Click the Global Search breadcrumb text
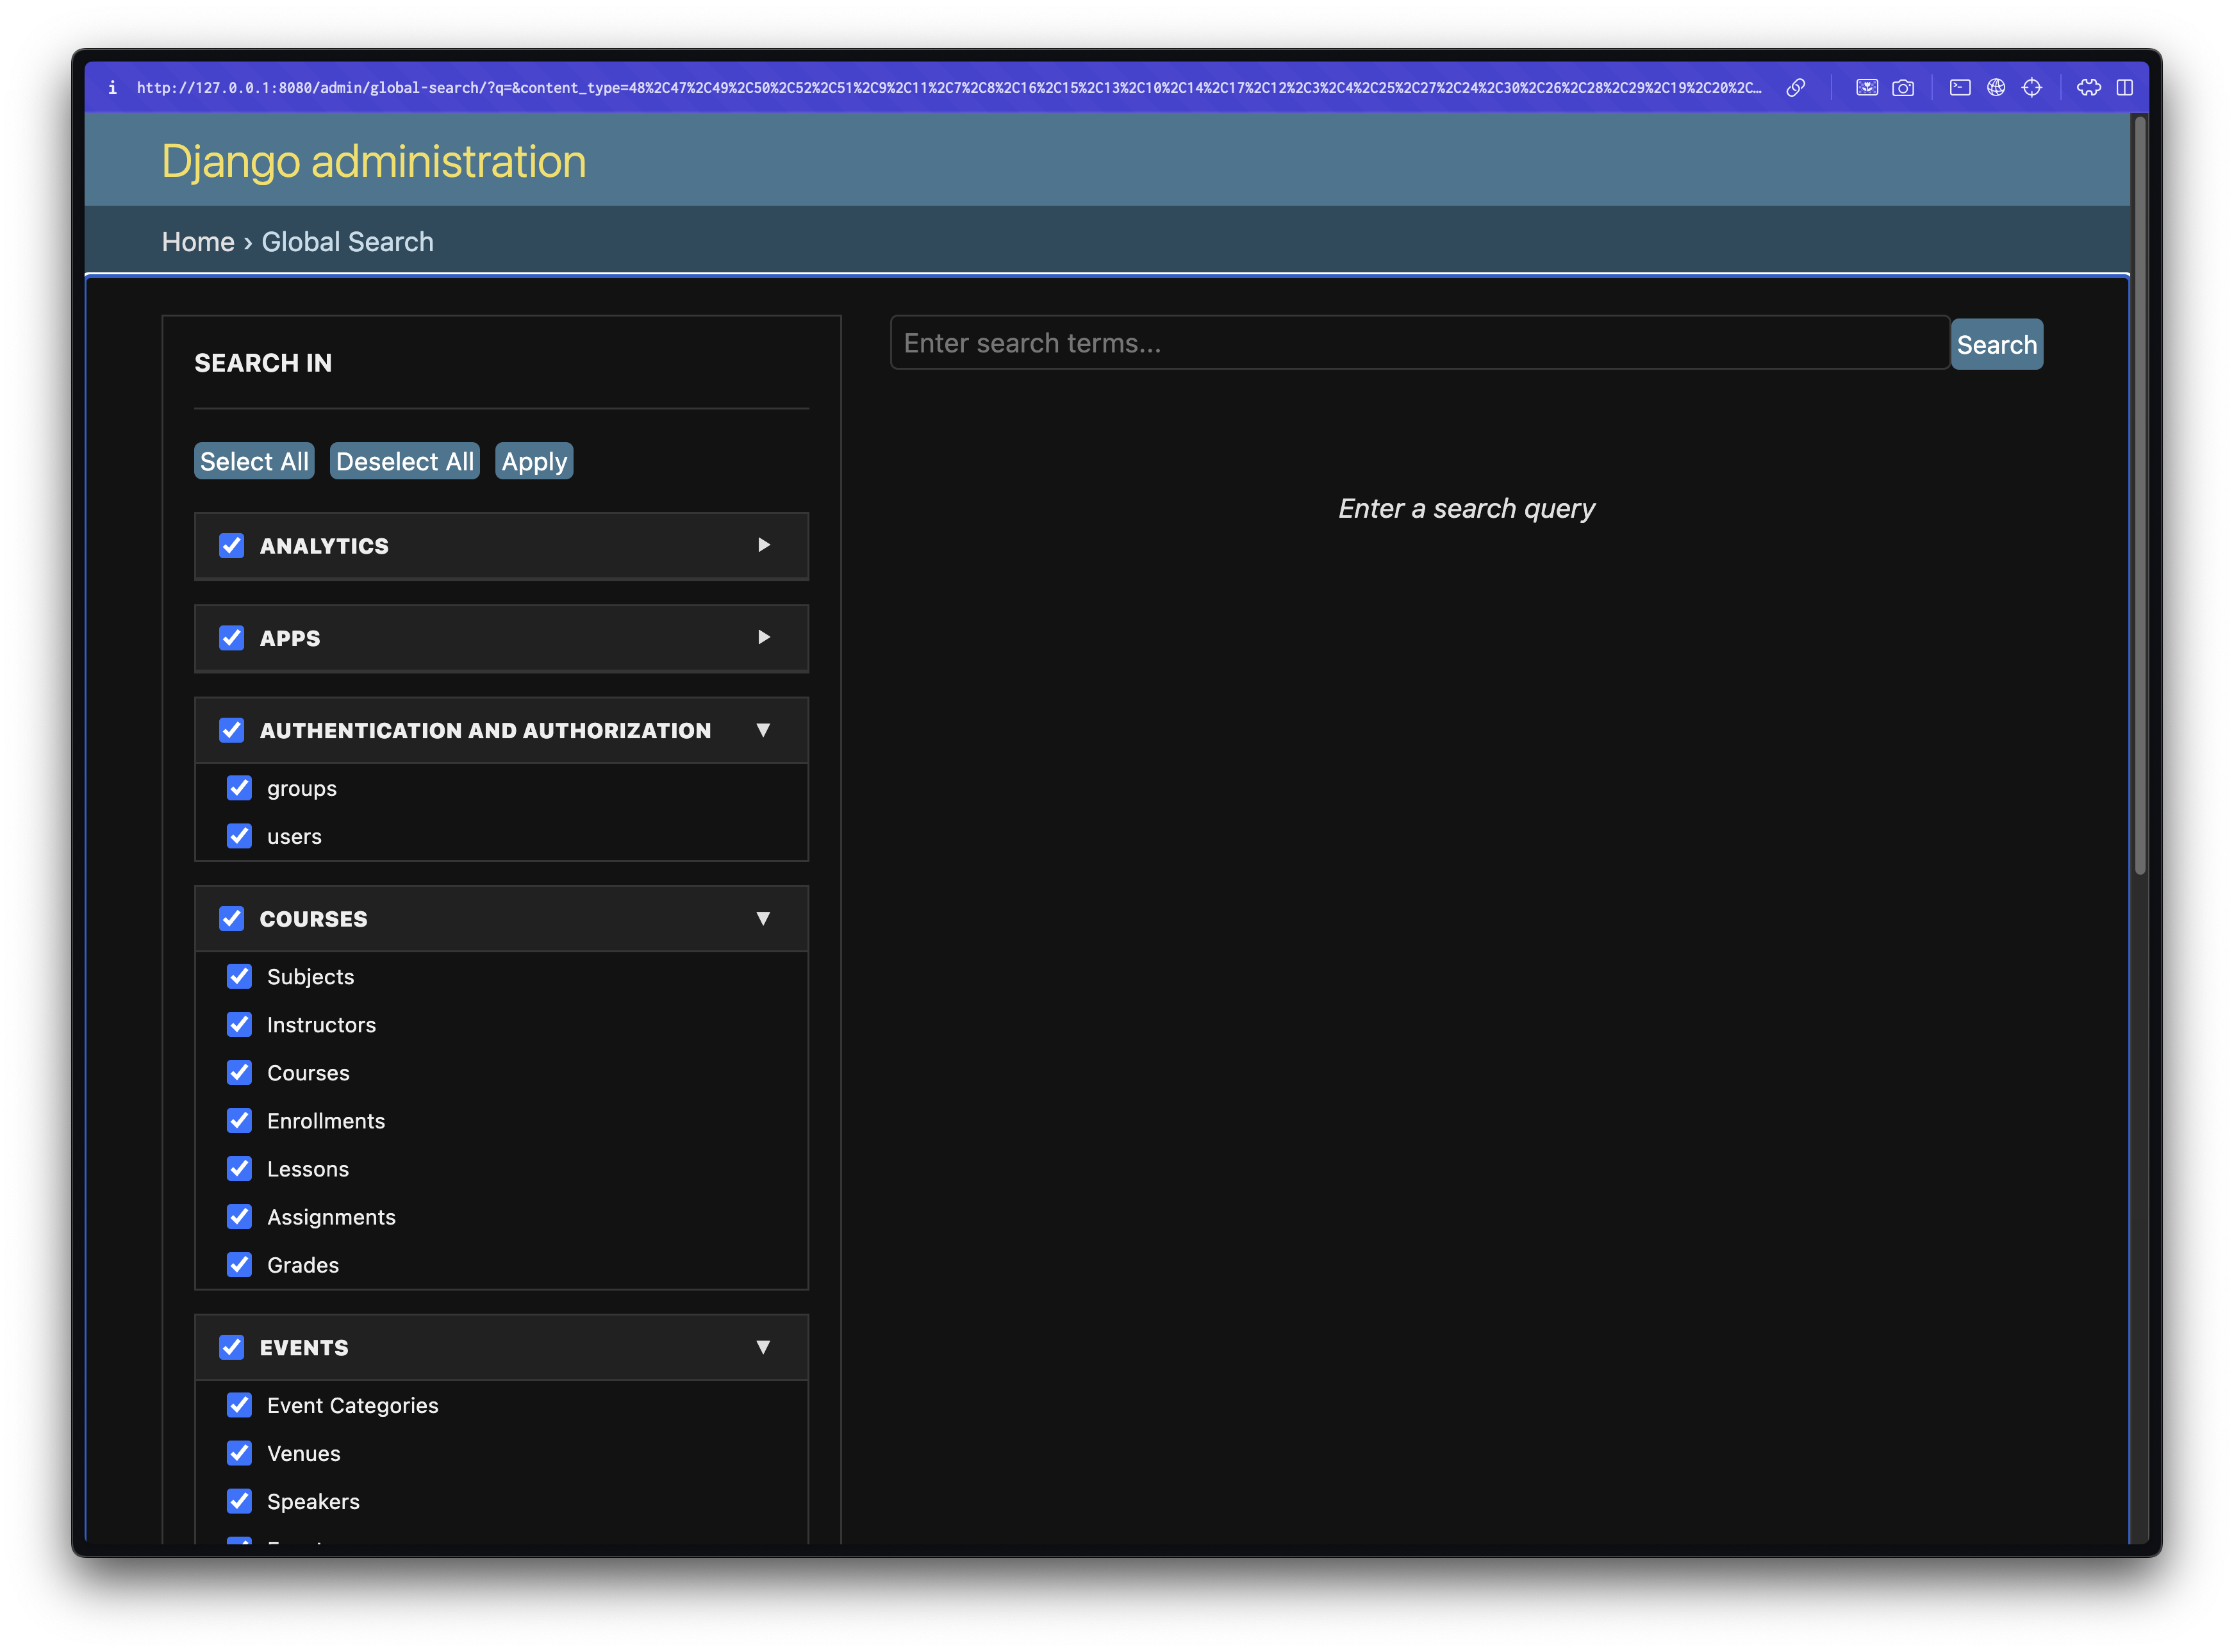This screenshot has width=2234, height=1652. [347, 242]
